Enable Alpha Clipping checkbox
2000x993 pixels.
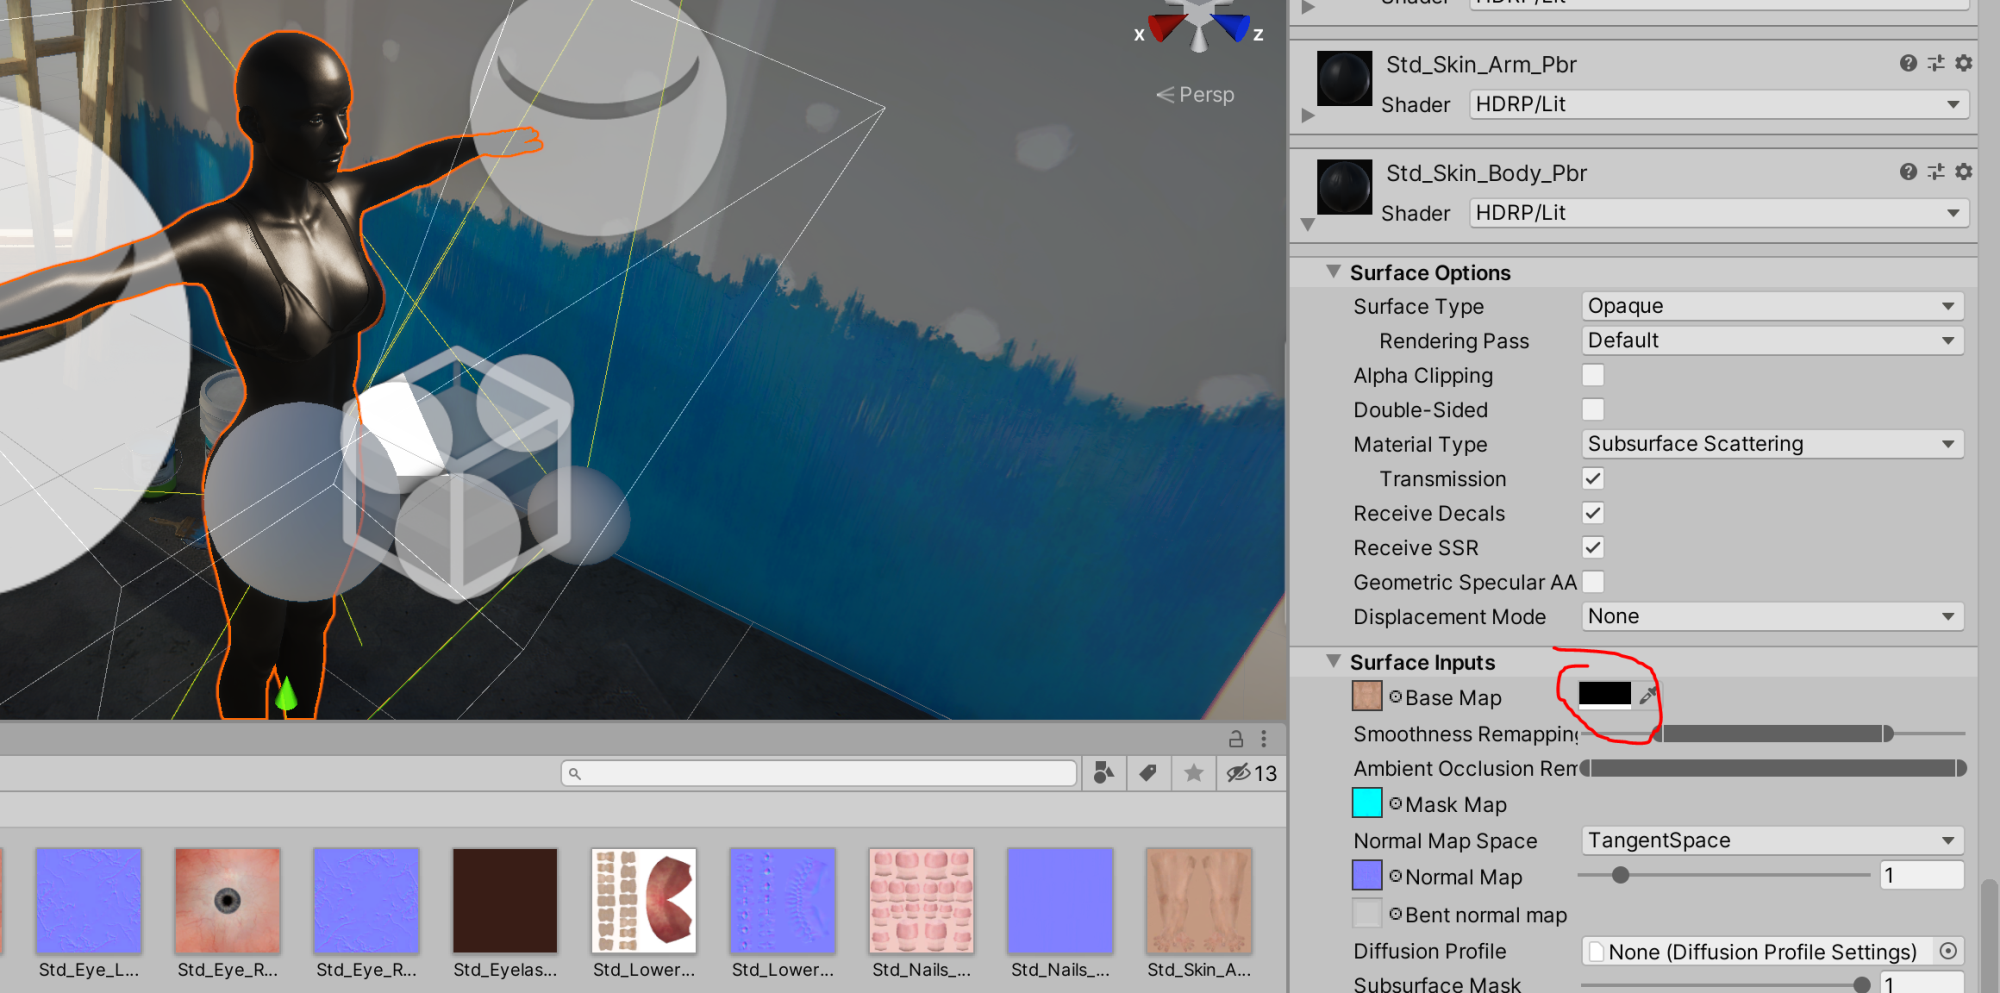coord(1593,375)
